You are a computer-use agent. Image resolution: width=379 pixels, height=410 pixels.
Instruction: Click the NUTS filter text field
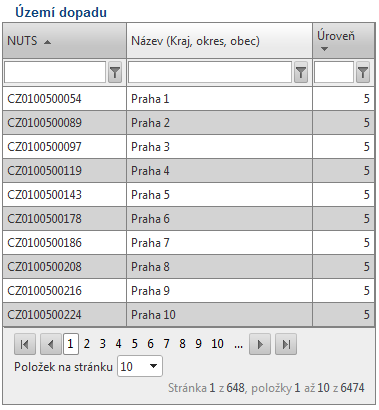point(55,72)
